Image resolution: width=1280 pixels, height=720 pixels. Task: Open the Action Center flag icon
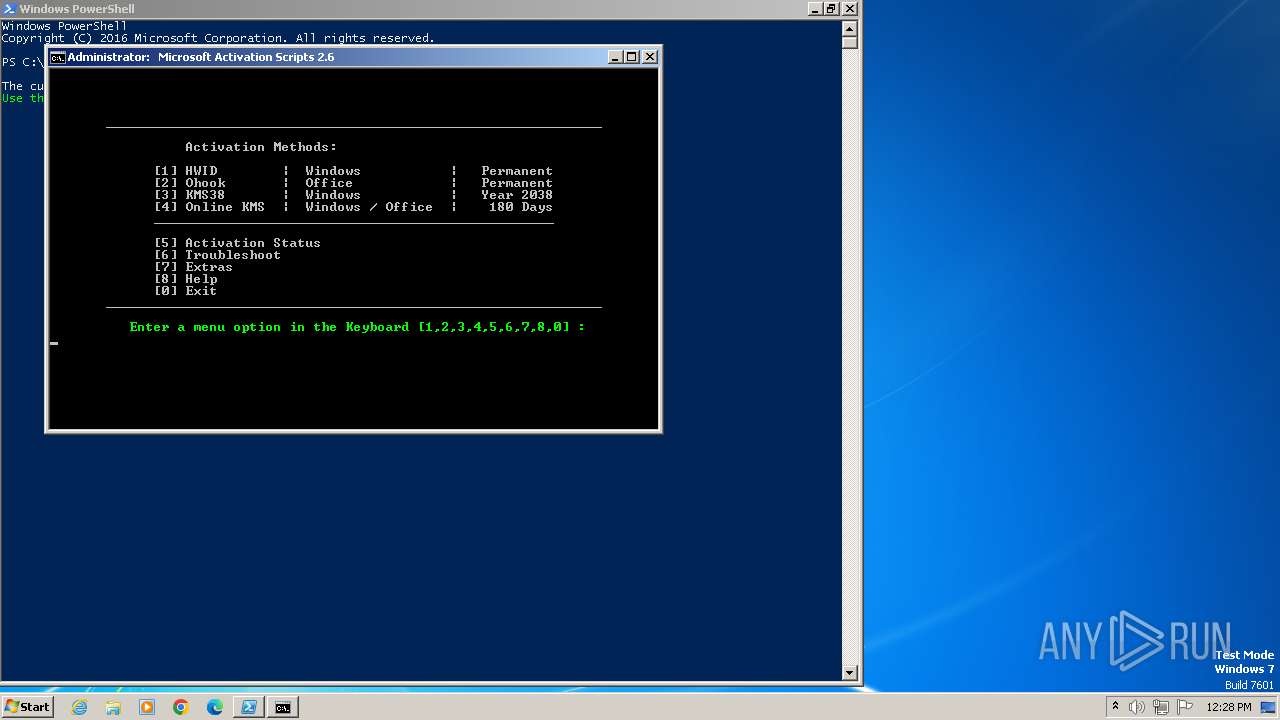click(x=1185, y=707)
